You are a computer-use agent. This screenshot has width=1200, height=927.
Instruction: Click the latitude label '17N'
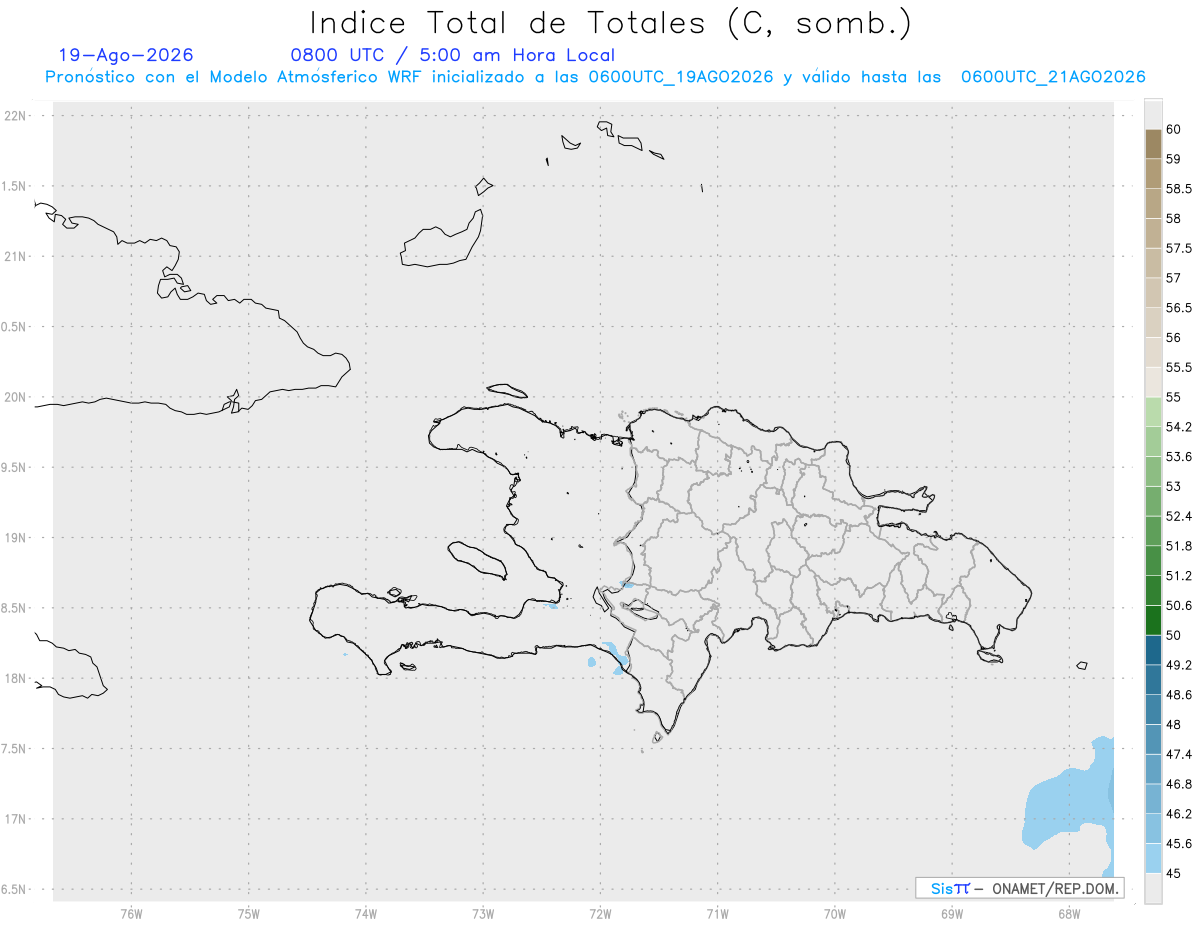[x=15, y=819]
